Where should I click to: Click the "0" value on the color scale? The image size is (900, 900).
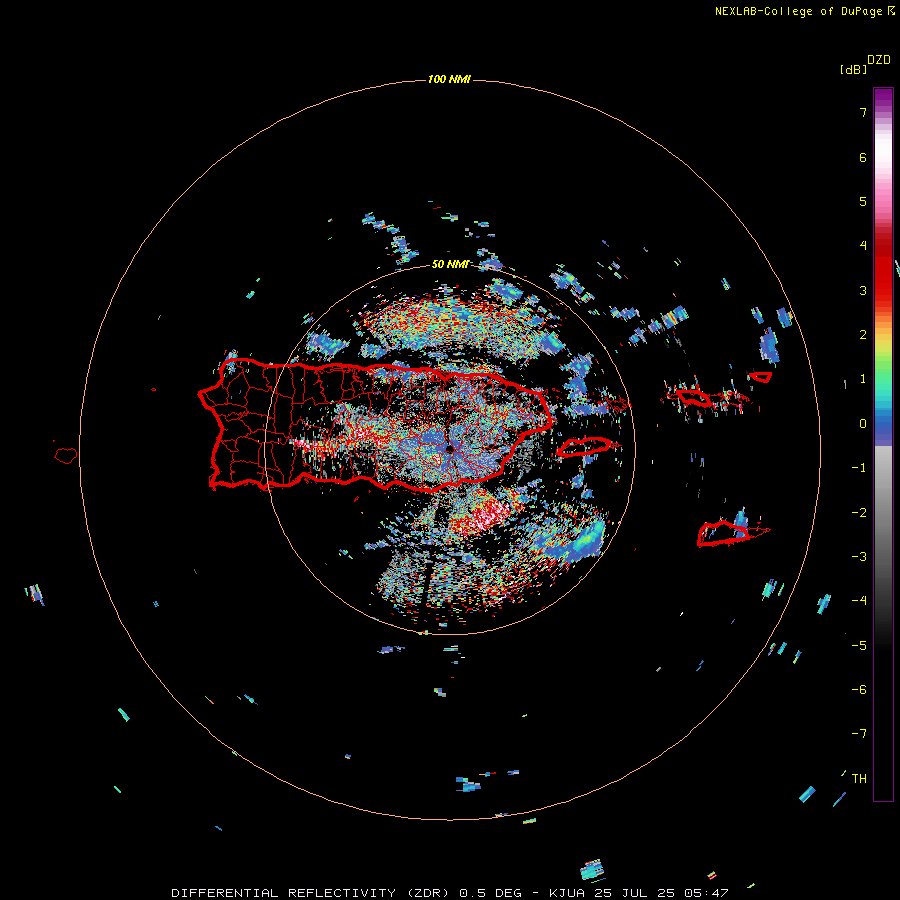[x=863, y=424]
